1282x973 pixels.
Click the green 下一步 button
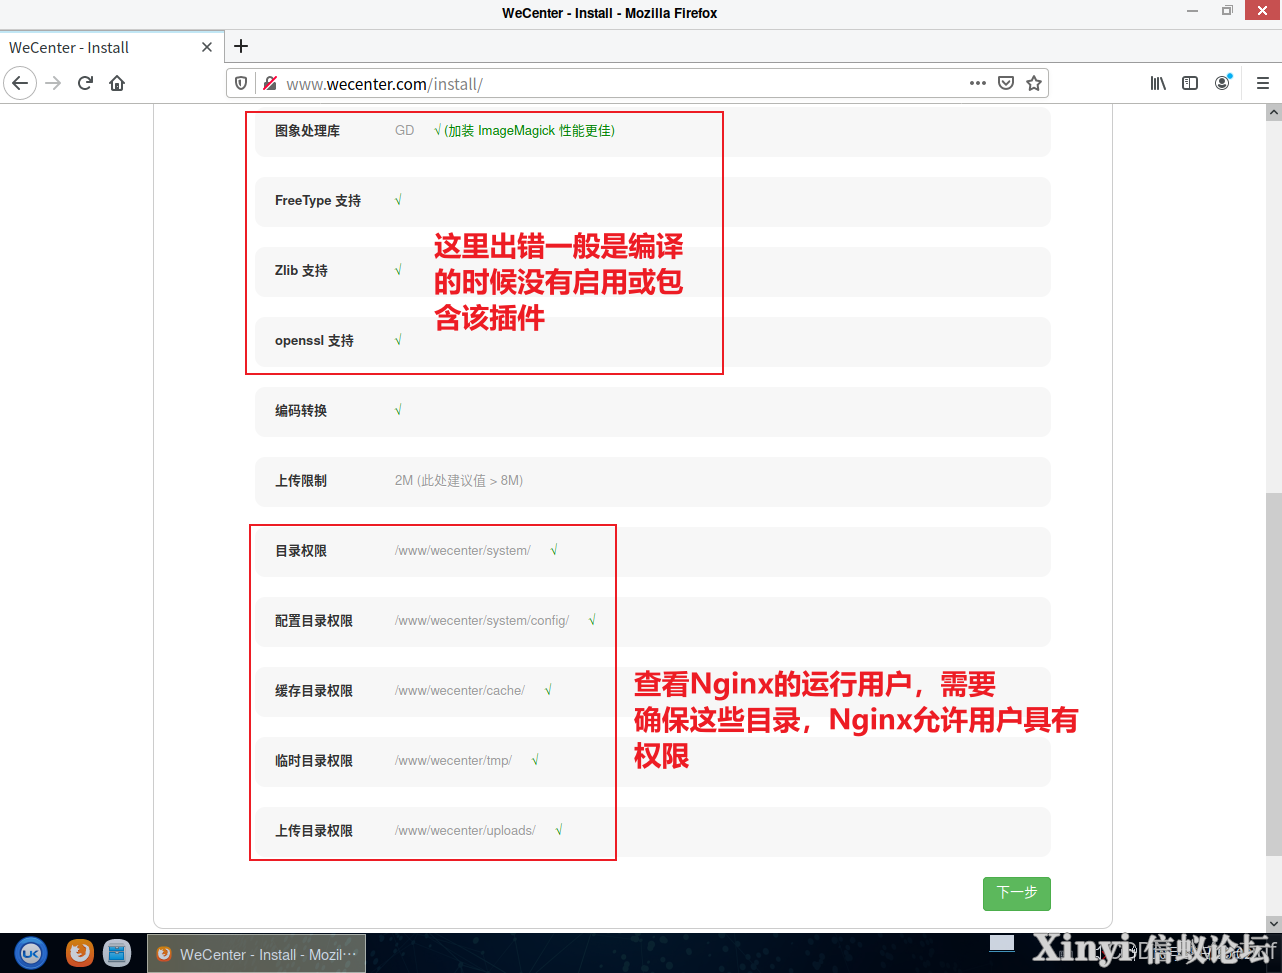[x=1017, y=893]
